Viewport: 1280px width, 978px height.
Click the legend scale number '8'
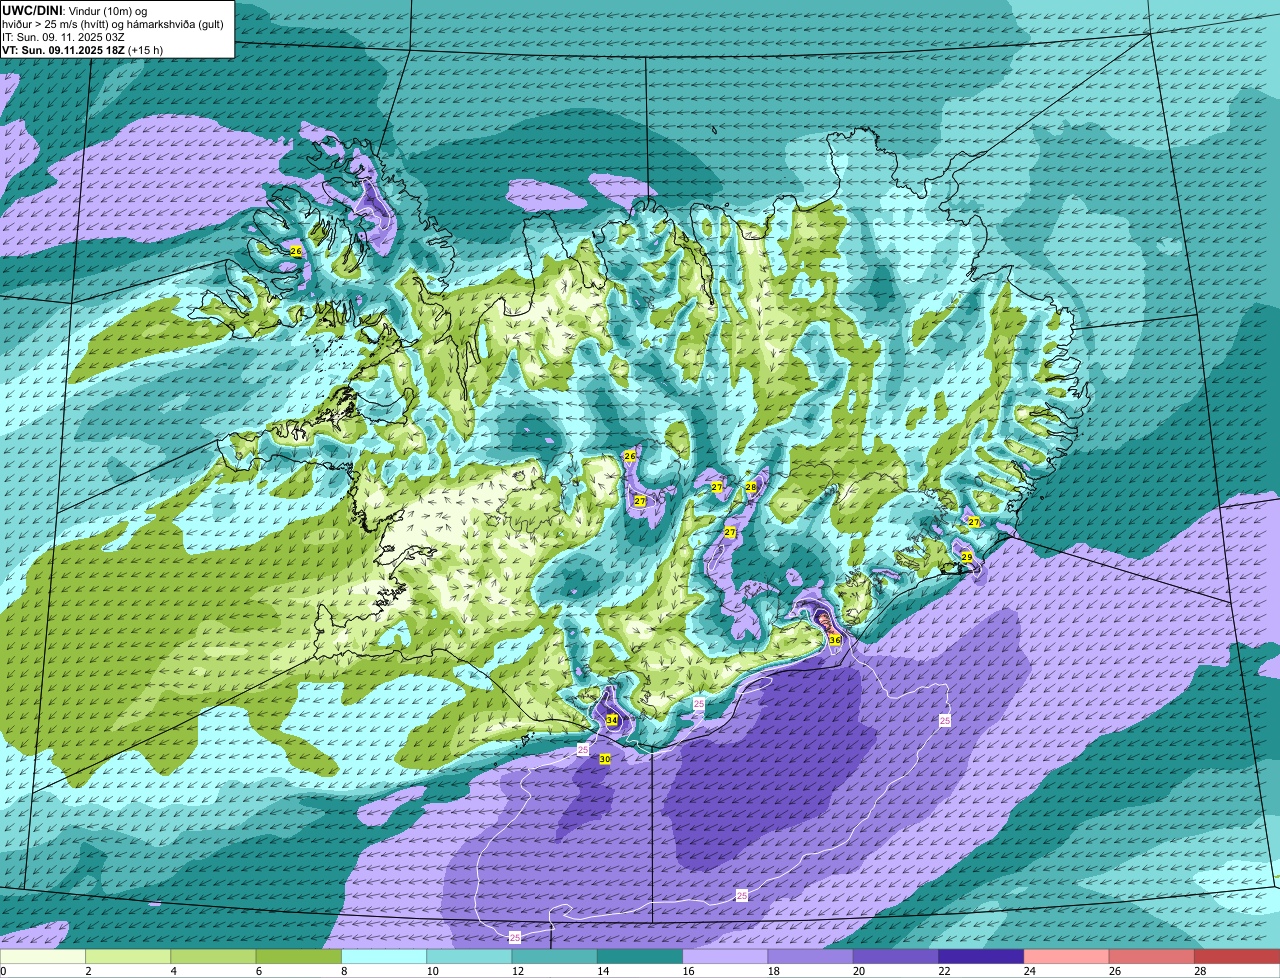(x=343, y=971)
